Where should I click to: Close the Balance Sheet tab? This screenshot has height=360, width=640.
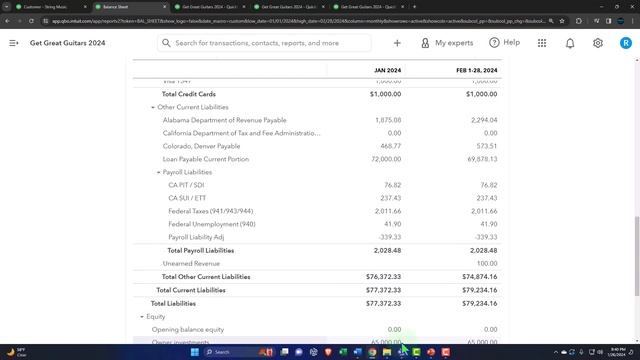pos(164,7)
